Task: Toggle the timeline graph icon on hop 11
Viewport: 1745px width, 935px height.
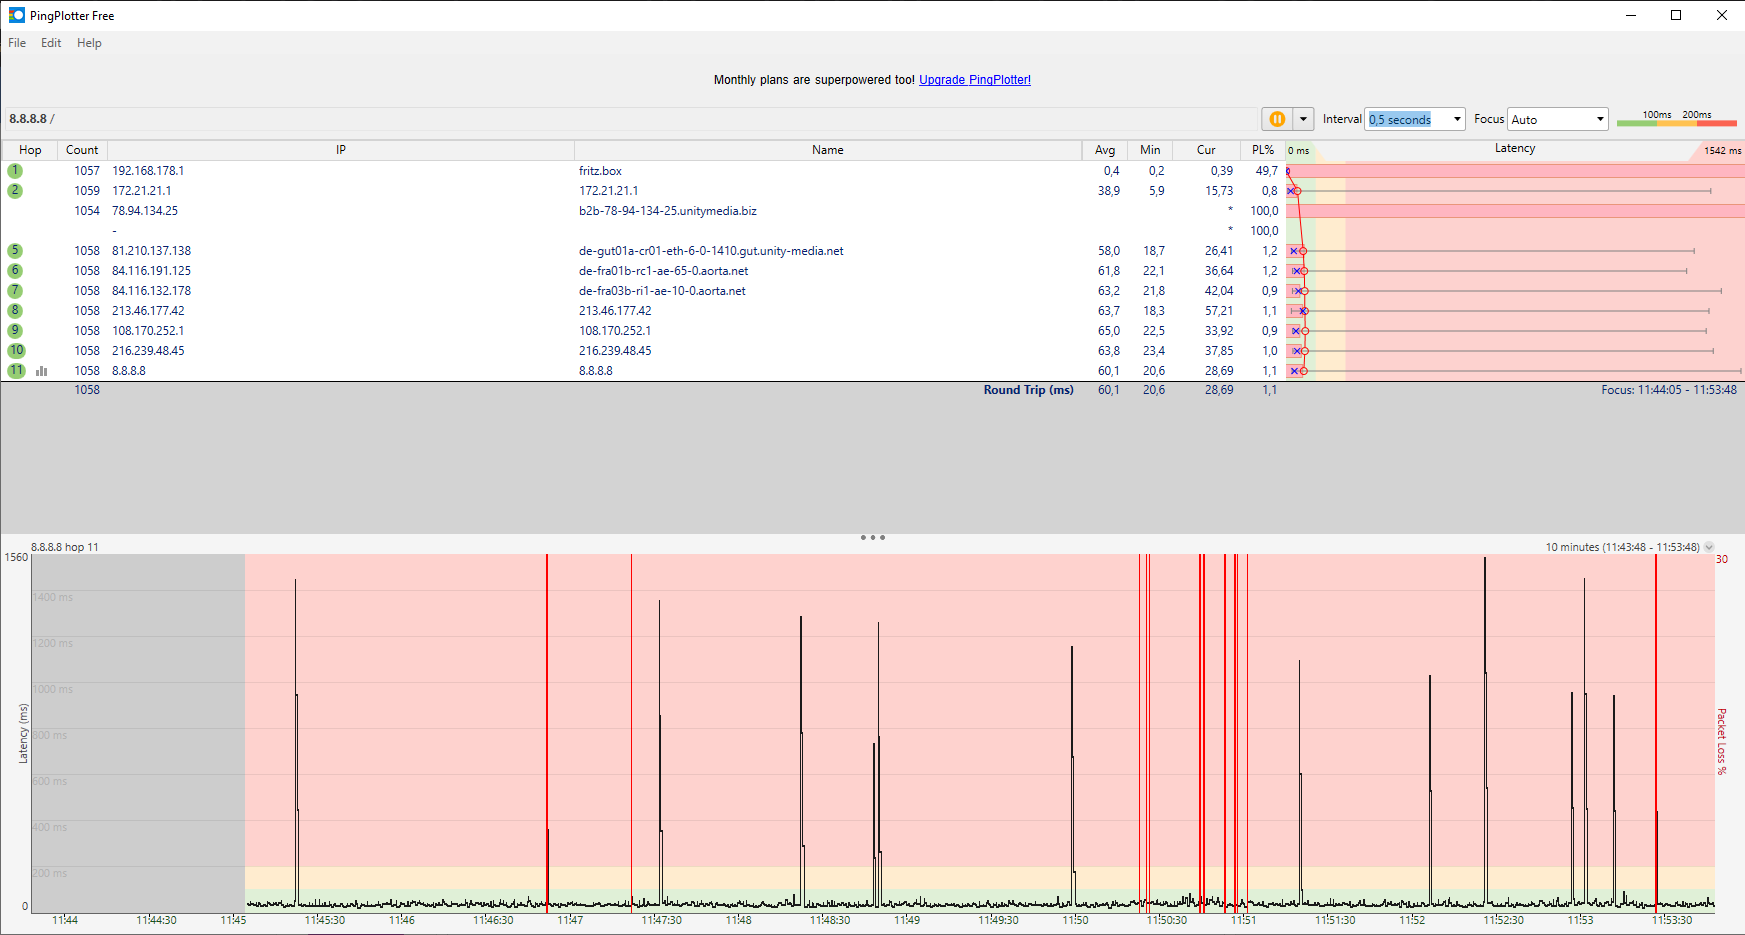Action: (42, 371)
